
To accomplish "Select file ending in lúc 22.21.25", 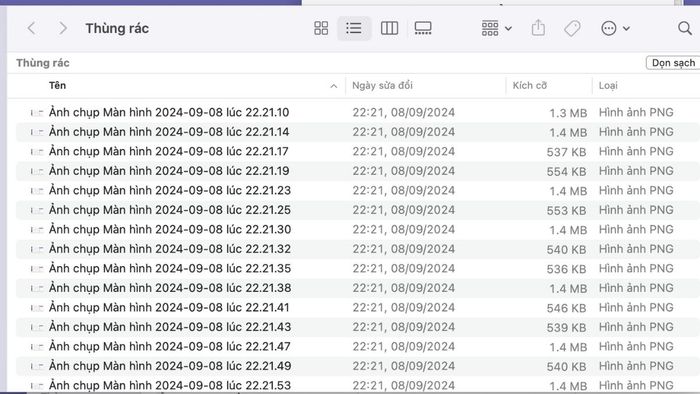I will 170,210.
